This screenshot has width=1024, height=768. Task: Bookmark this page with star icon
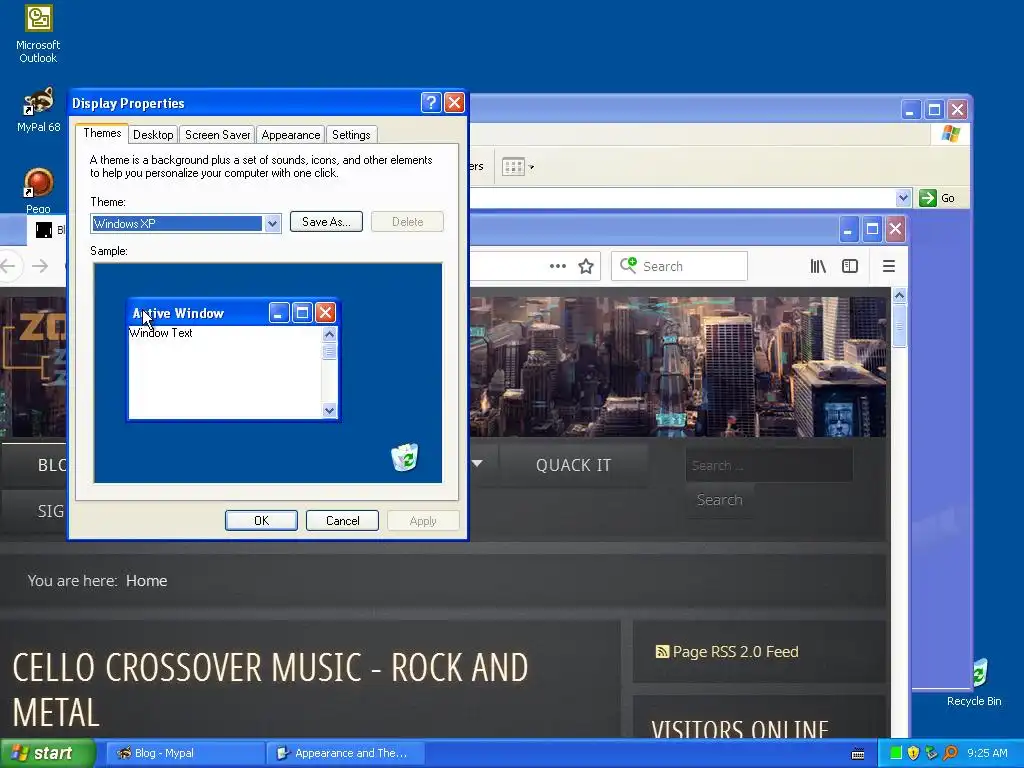pyautogui.click(x=586, y=266)
